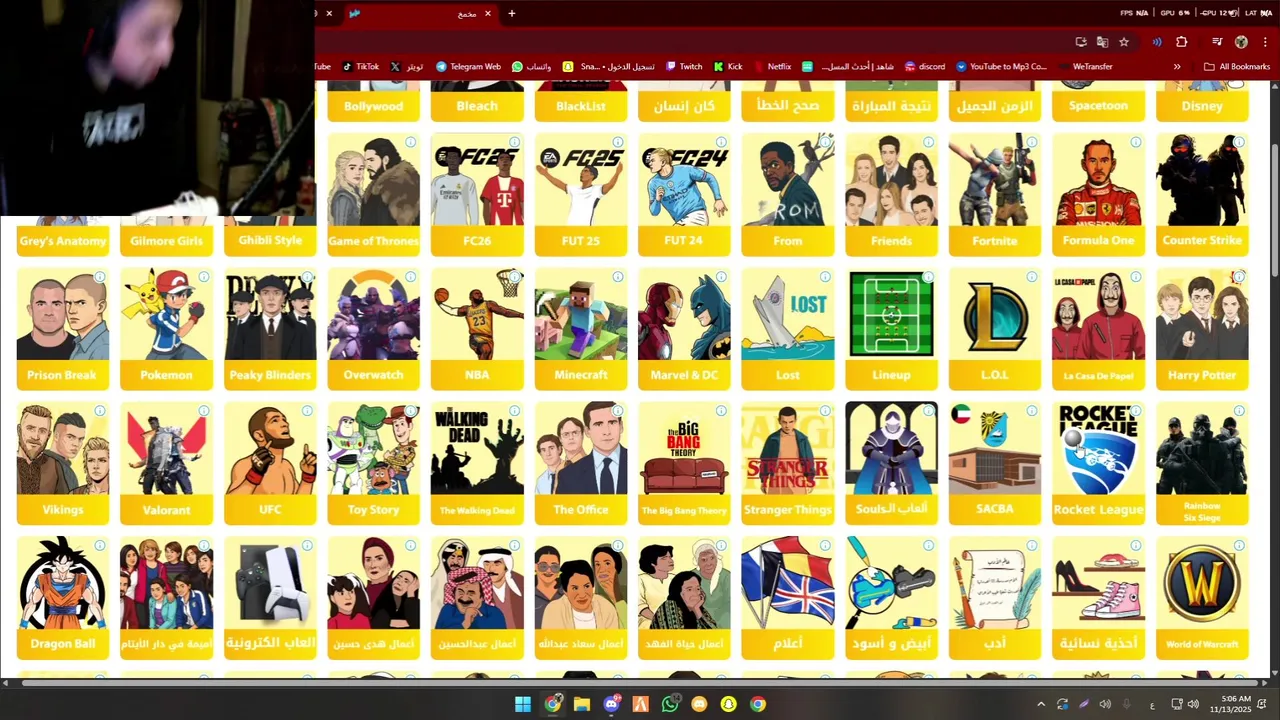
Task: Click the translate page icon in address bar
Action: point(1102,42)
